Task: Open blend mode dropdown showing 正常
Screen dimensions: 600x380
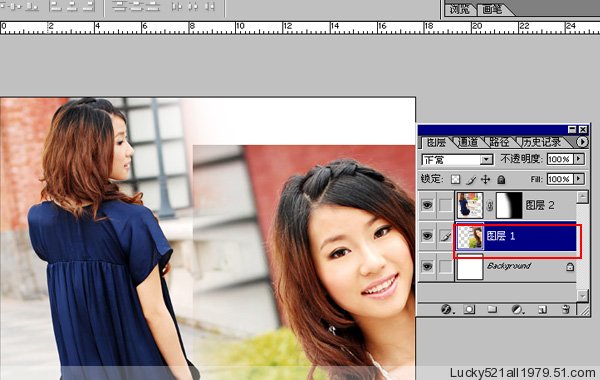Action: 457,159
